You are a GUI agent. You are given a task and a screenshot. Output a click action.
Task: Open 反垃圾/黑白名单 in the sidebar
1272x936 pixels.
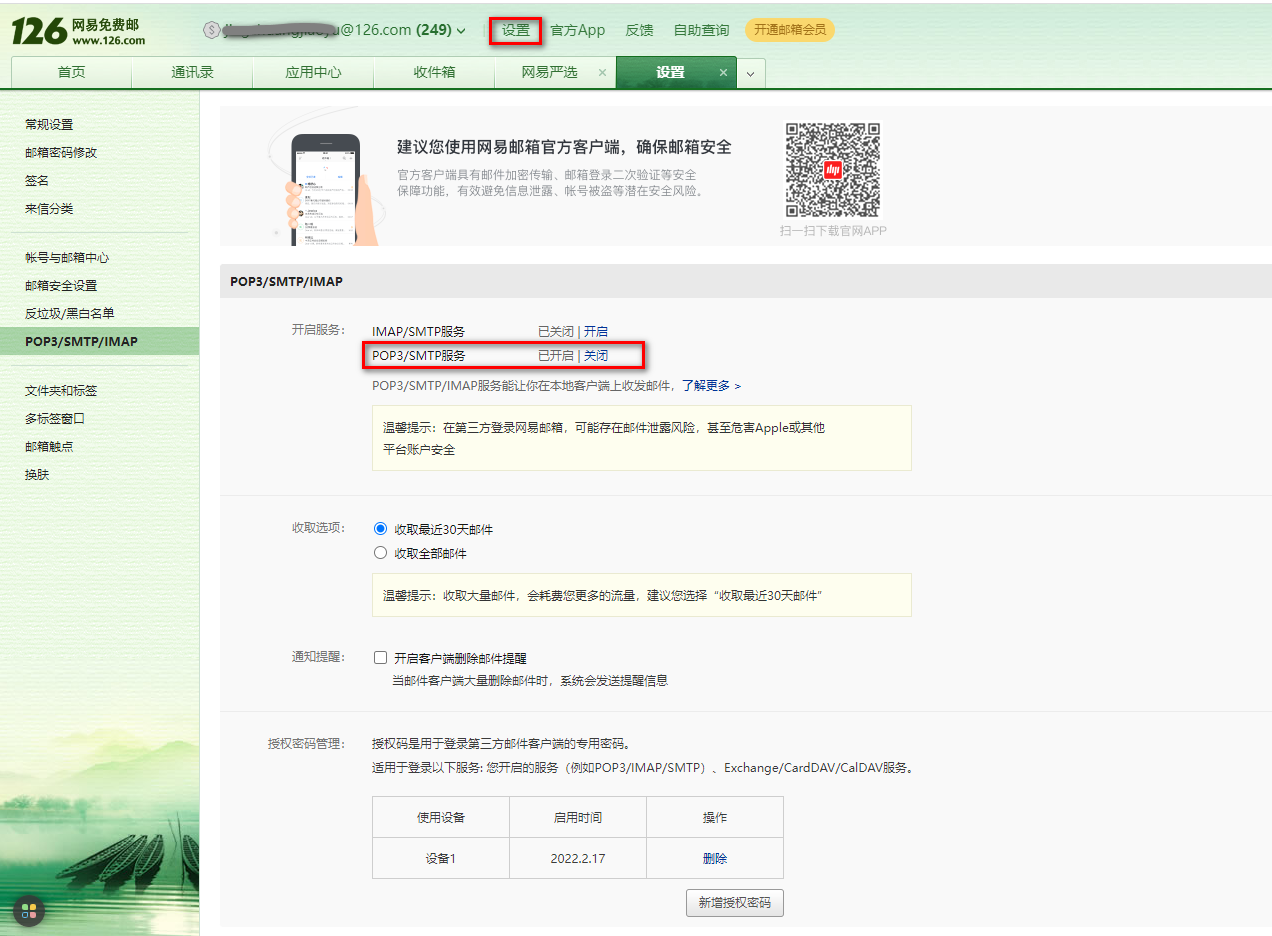[70, 313]
